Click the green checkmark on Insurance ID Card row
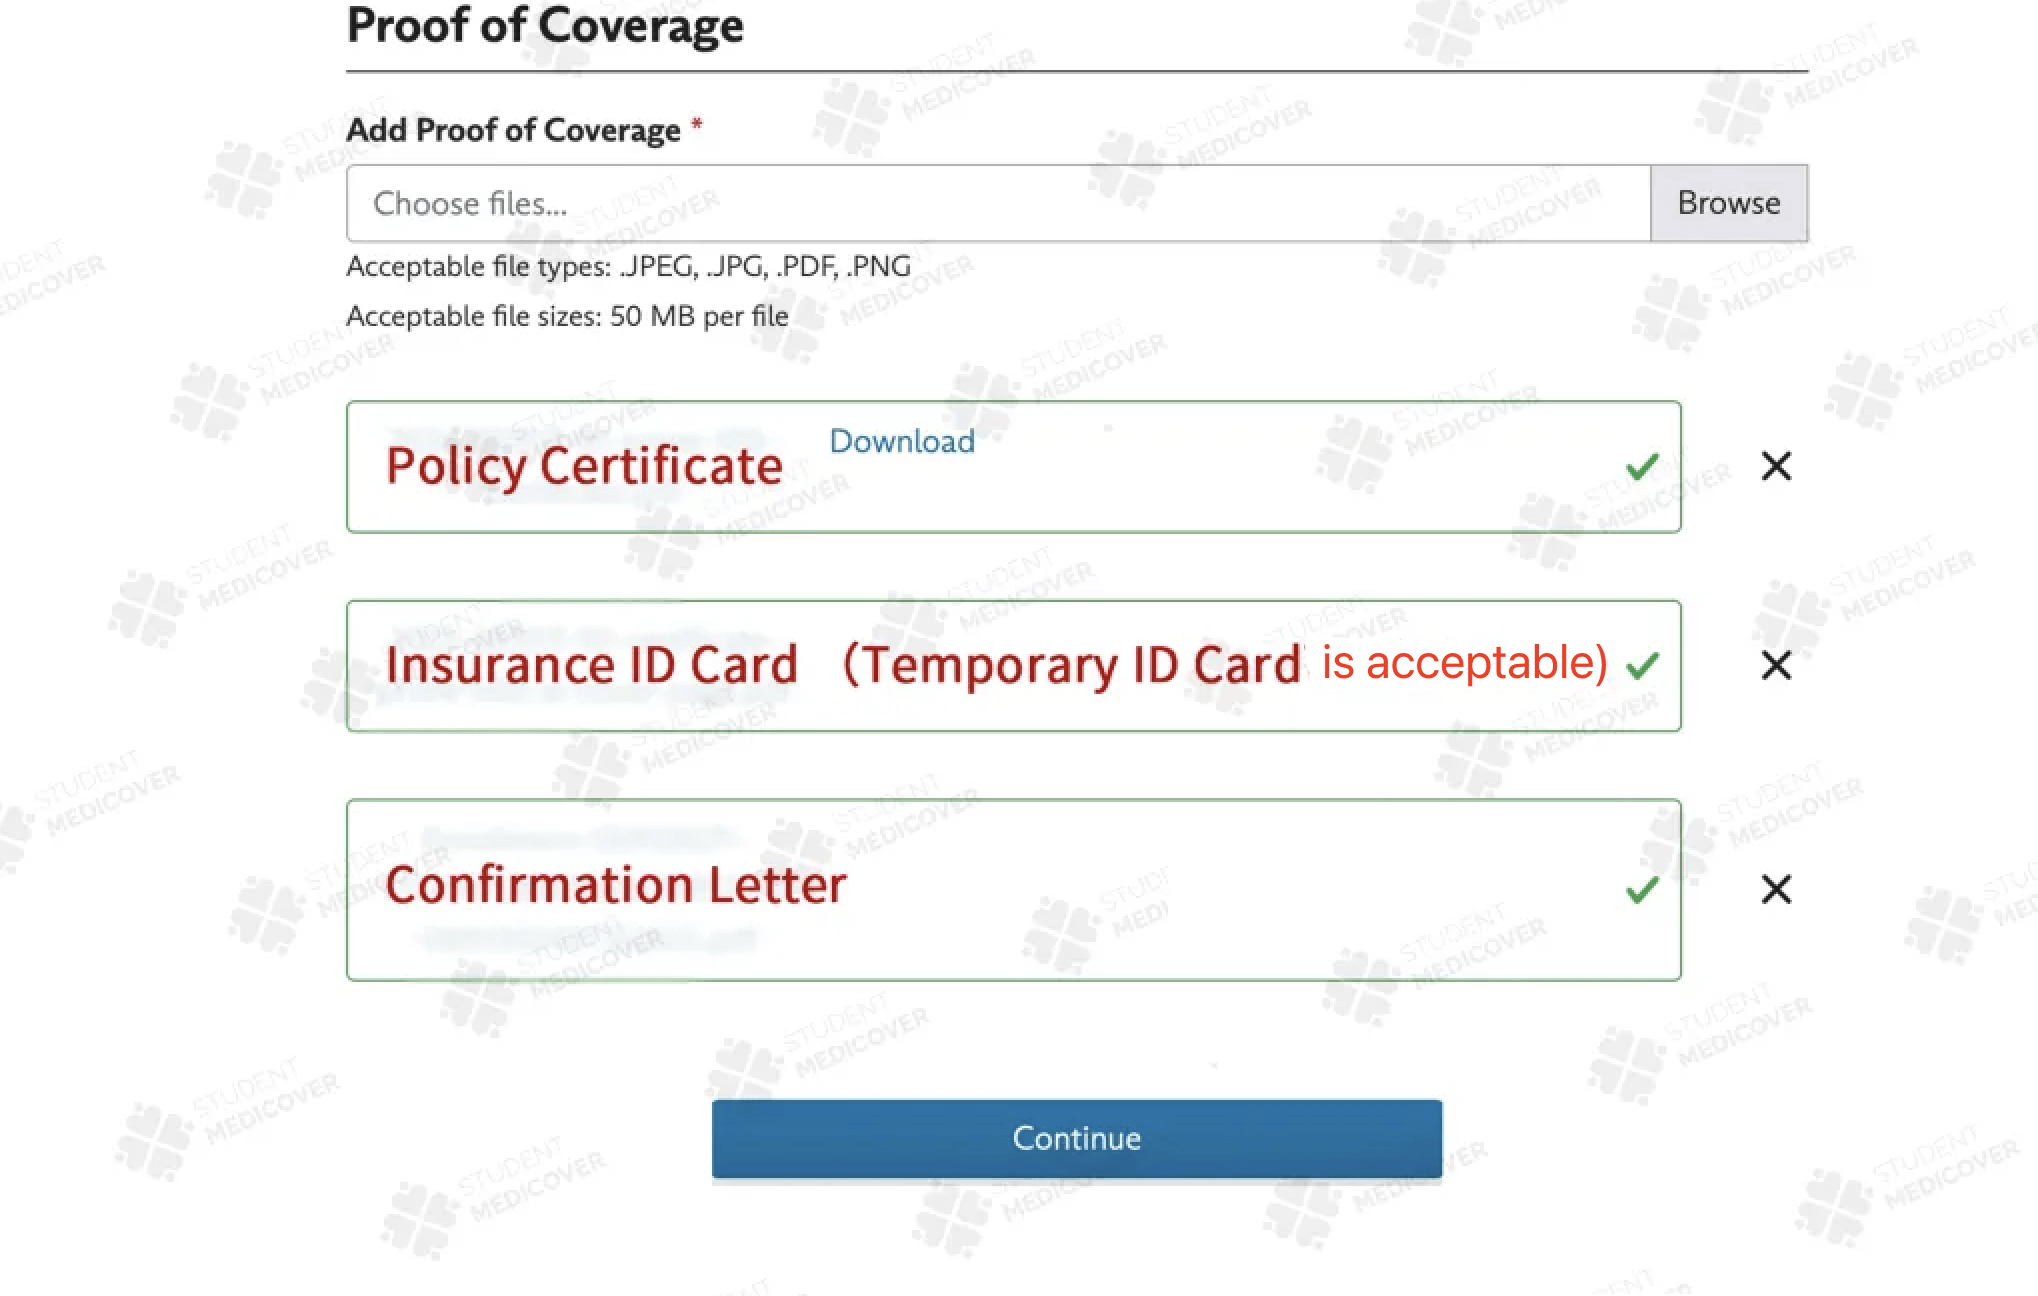This screenshot has width=2038, height=1296. tap(1642, 665)
